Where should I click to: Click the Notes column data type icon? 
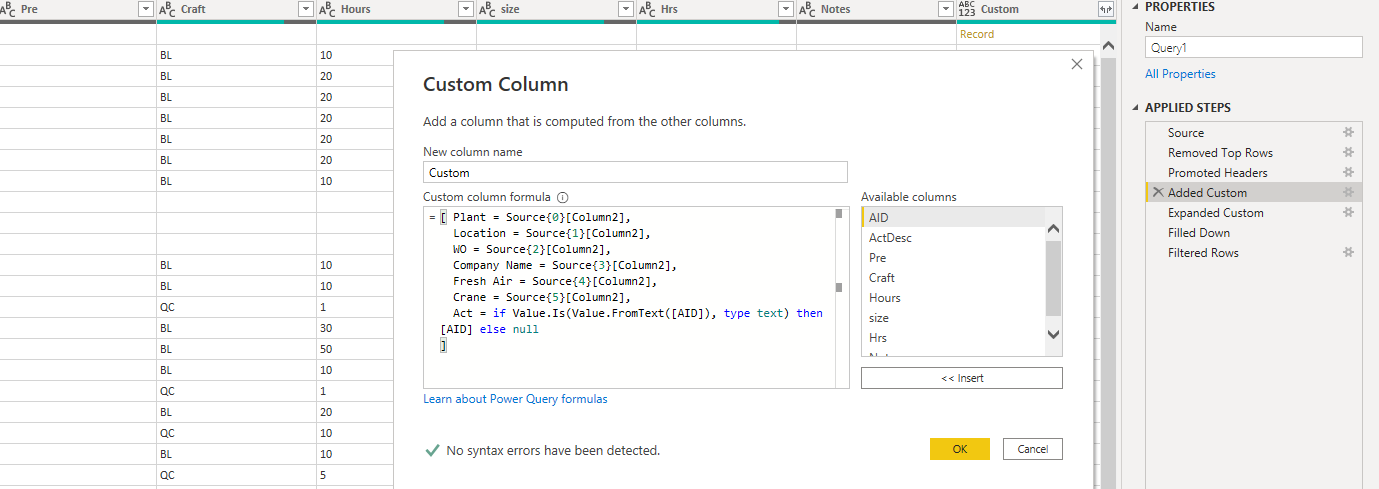coord(807,9)
